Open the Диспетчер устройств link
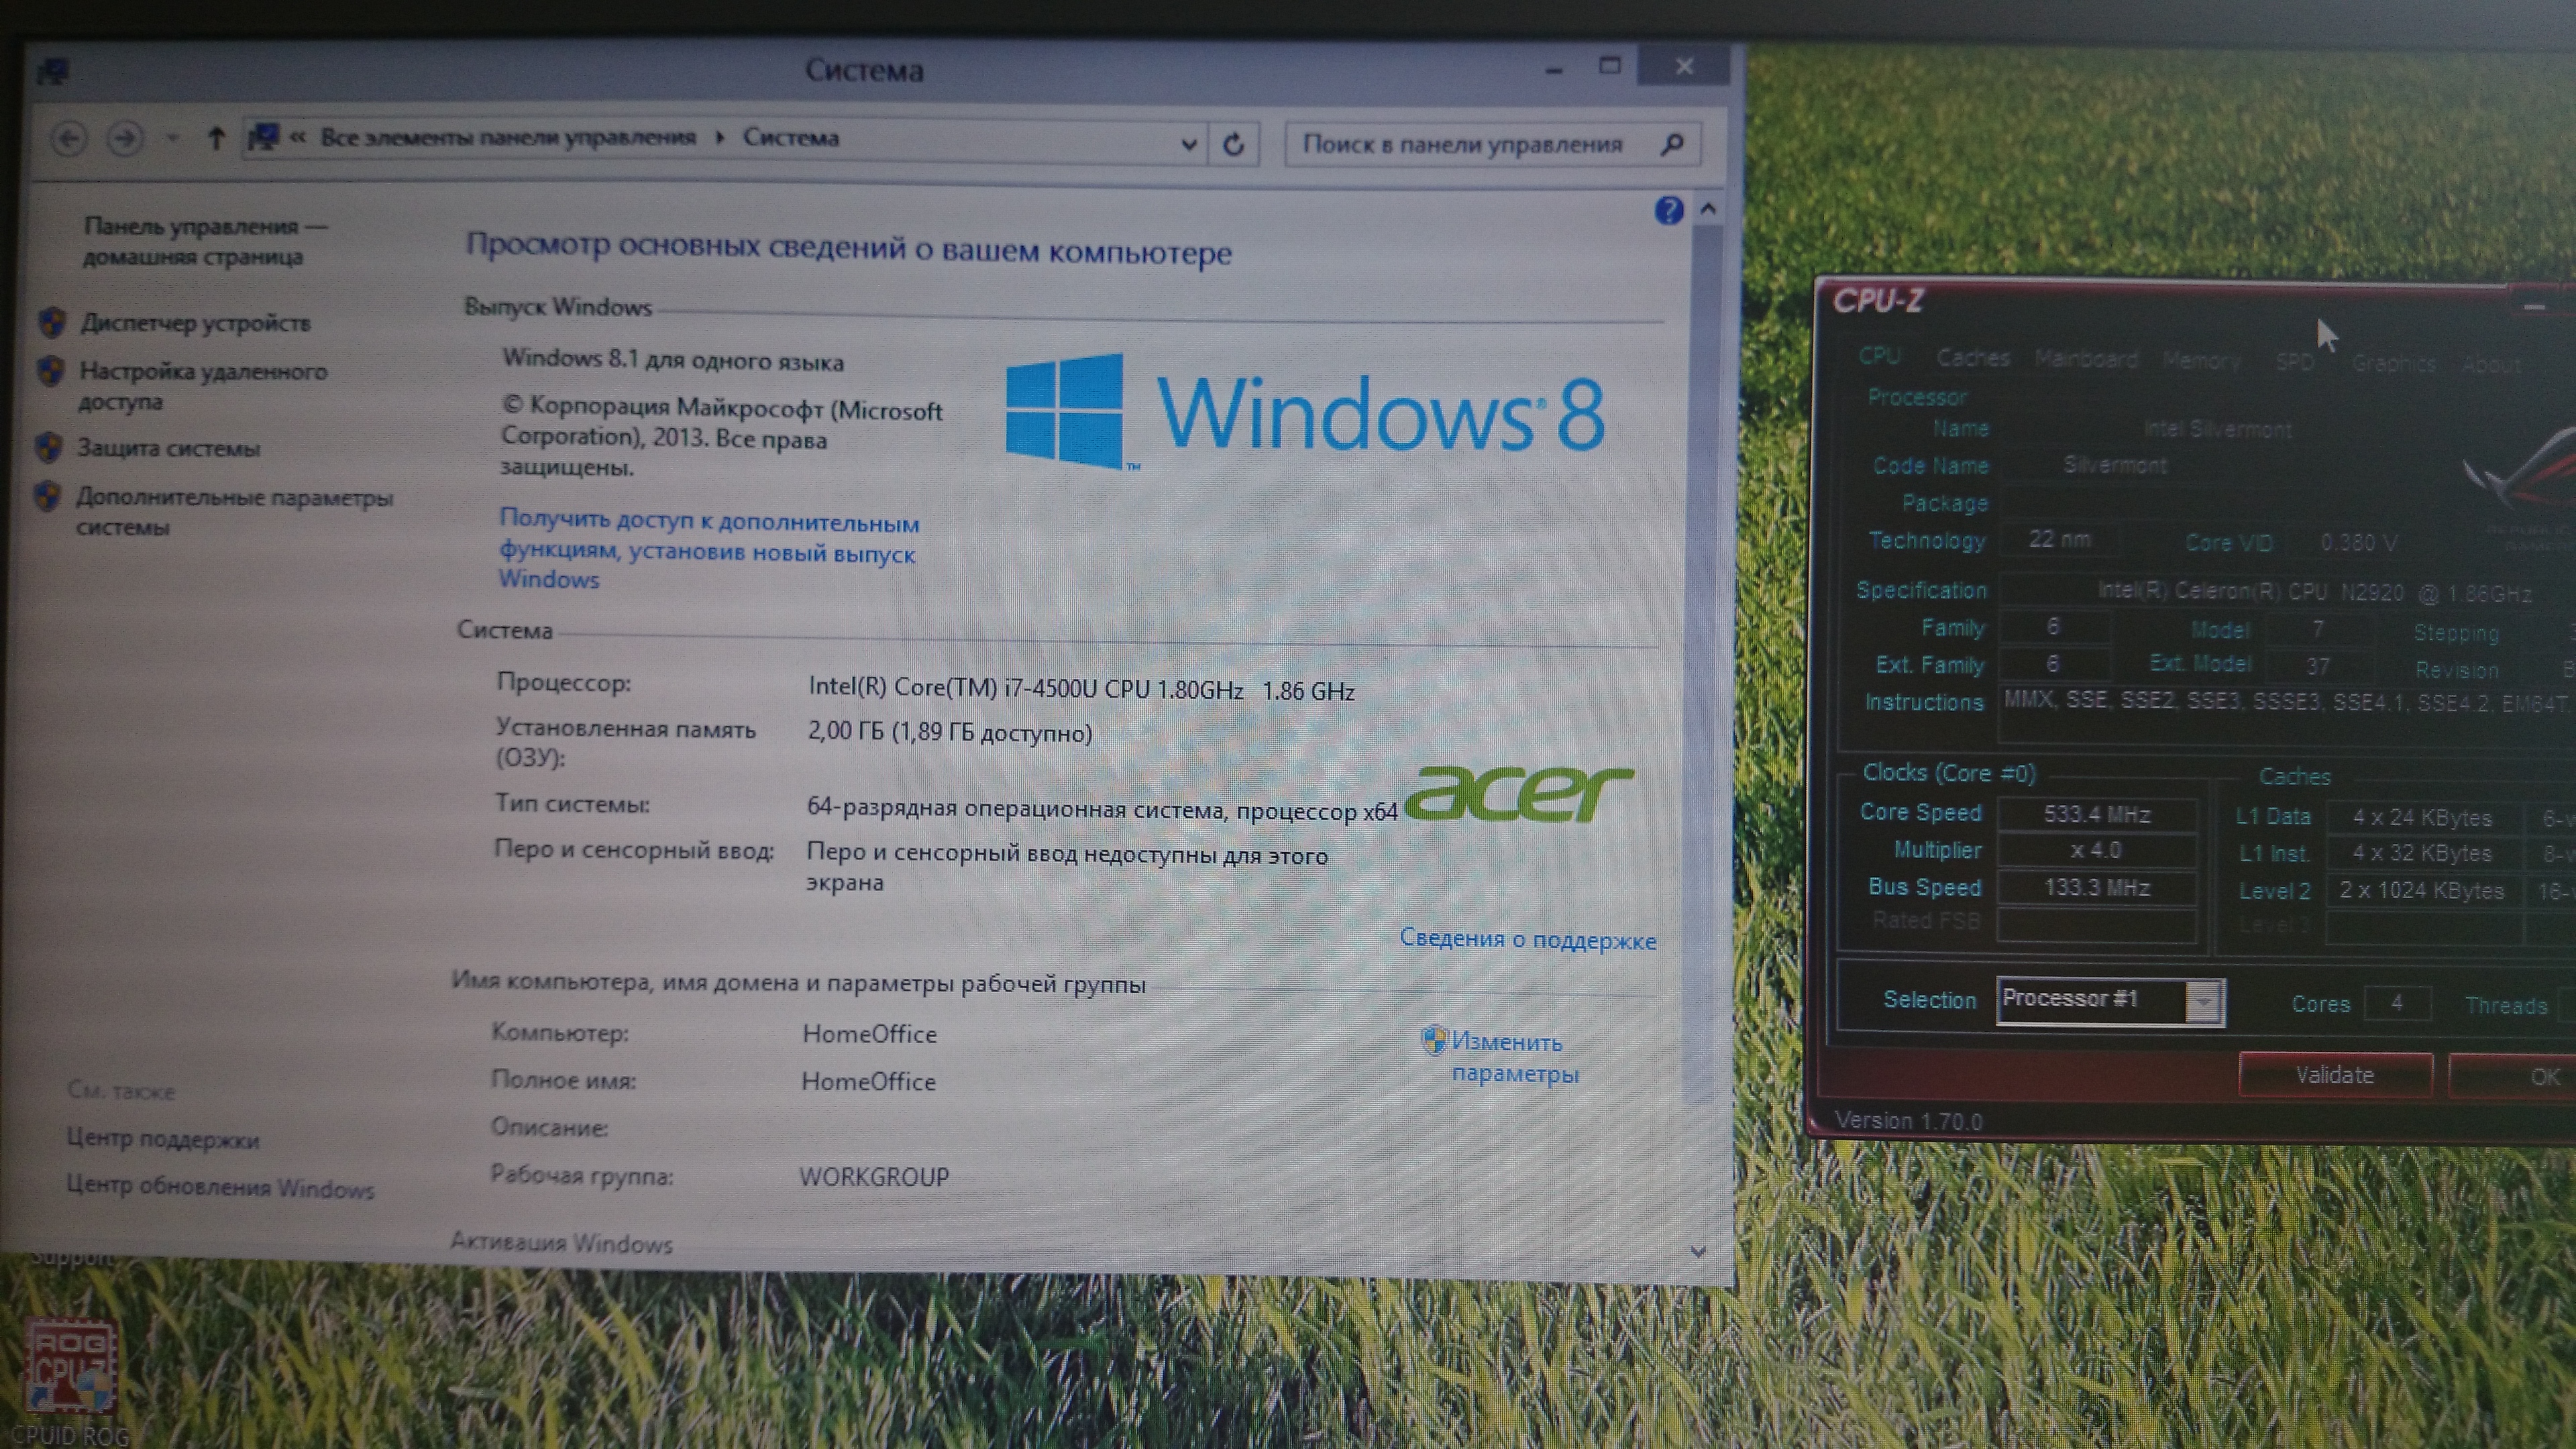The image size is (2576, 1449). click(195, 323)
